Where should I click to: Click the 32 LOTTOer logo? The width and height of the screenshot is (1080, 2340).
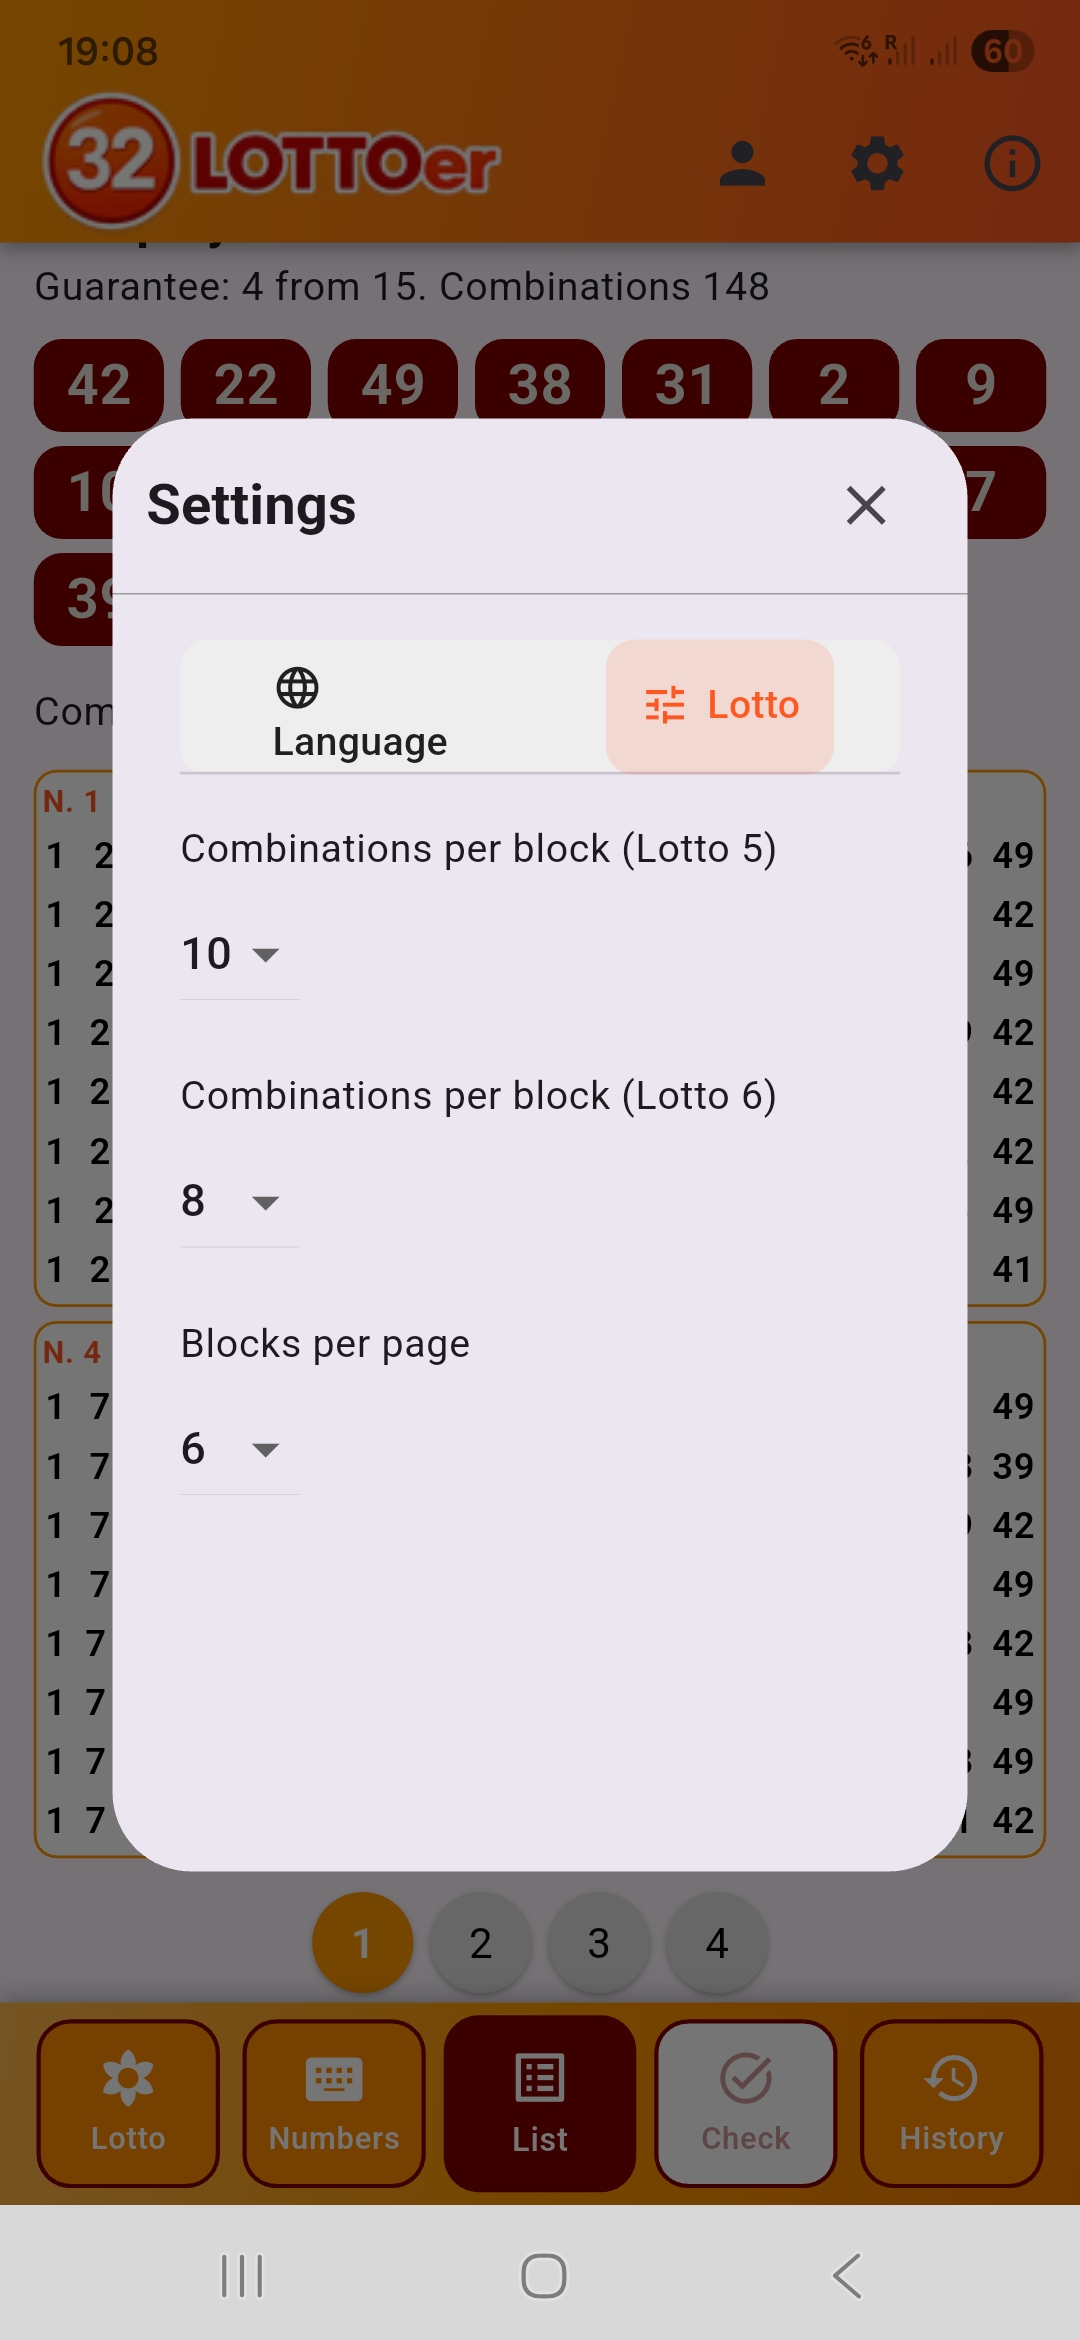click(x=272, y=162)
